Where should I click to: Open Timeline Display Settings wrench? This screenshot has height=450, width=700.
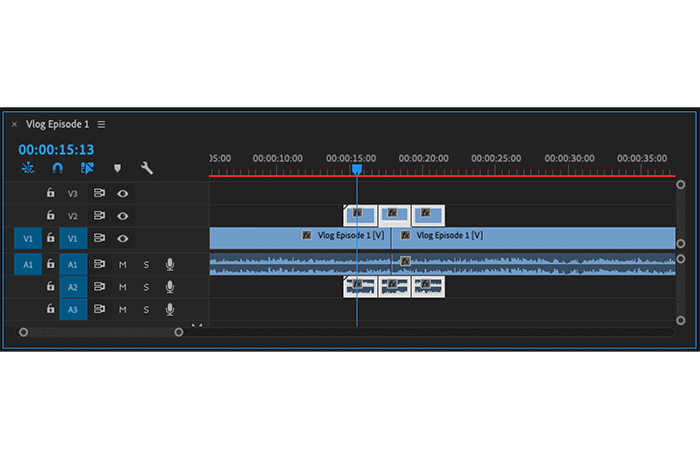coord(146,168)
